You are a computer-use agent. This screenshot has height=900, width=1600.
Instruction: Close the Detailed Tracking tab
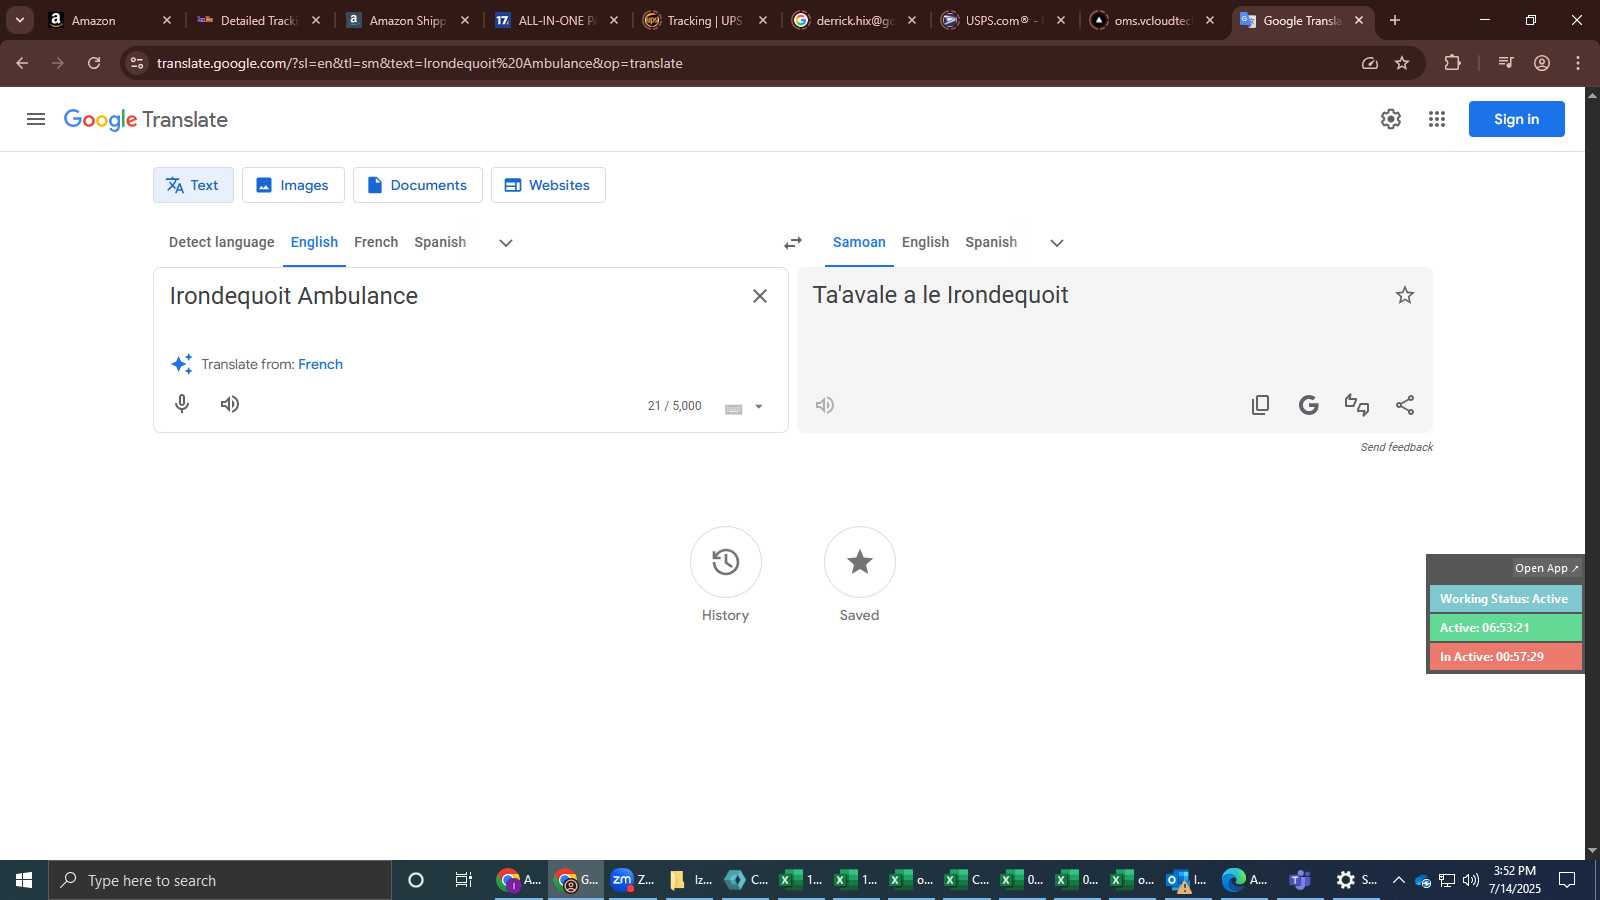(x=316, y=20)
